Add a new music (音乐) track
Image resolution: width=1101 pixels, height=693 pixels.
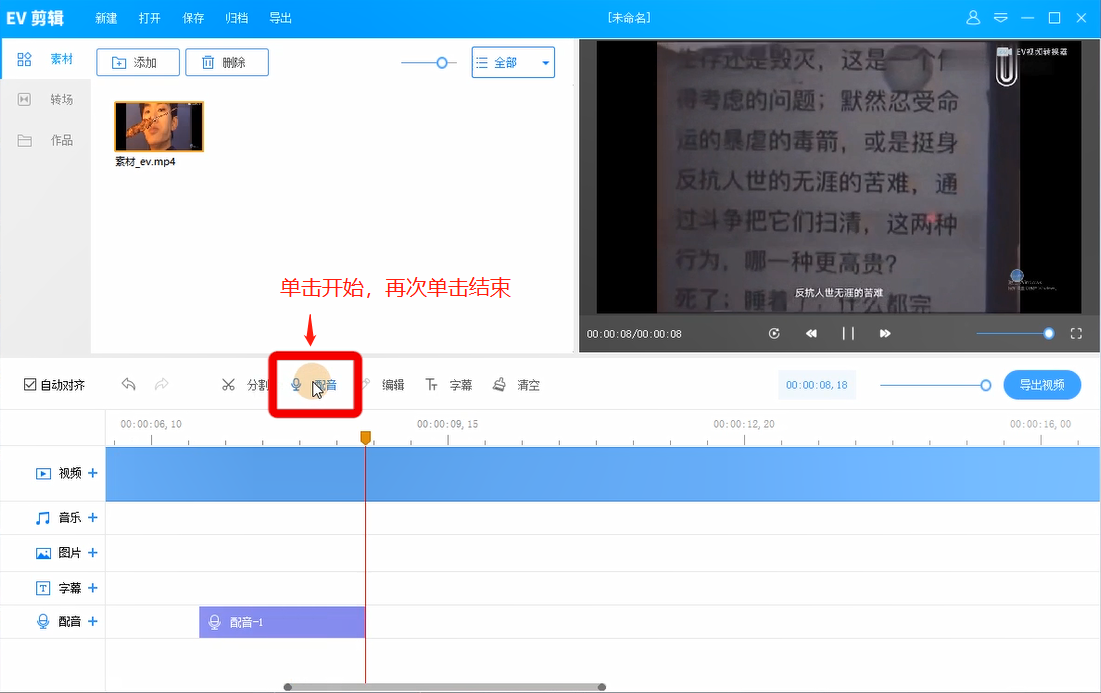pyautogui.click(x=93, y=518)
